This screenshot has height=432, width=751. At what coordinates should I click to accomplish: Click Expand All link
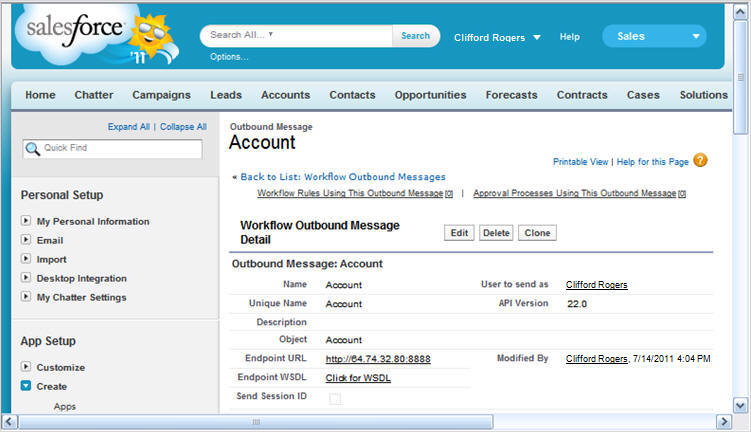tap(128, 126)
